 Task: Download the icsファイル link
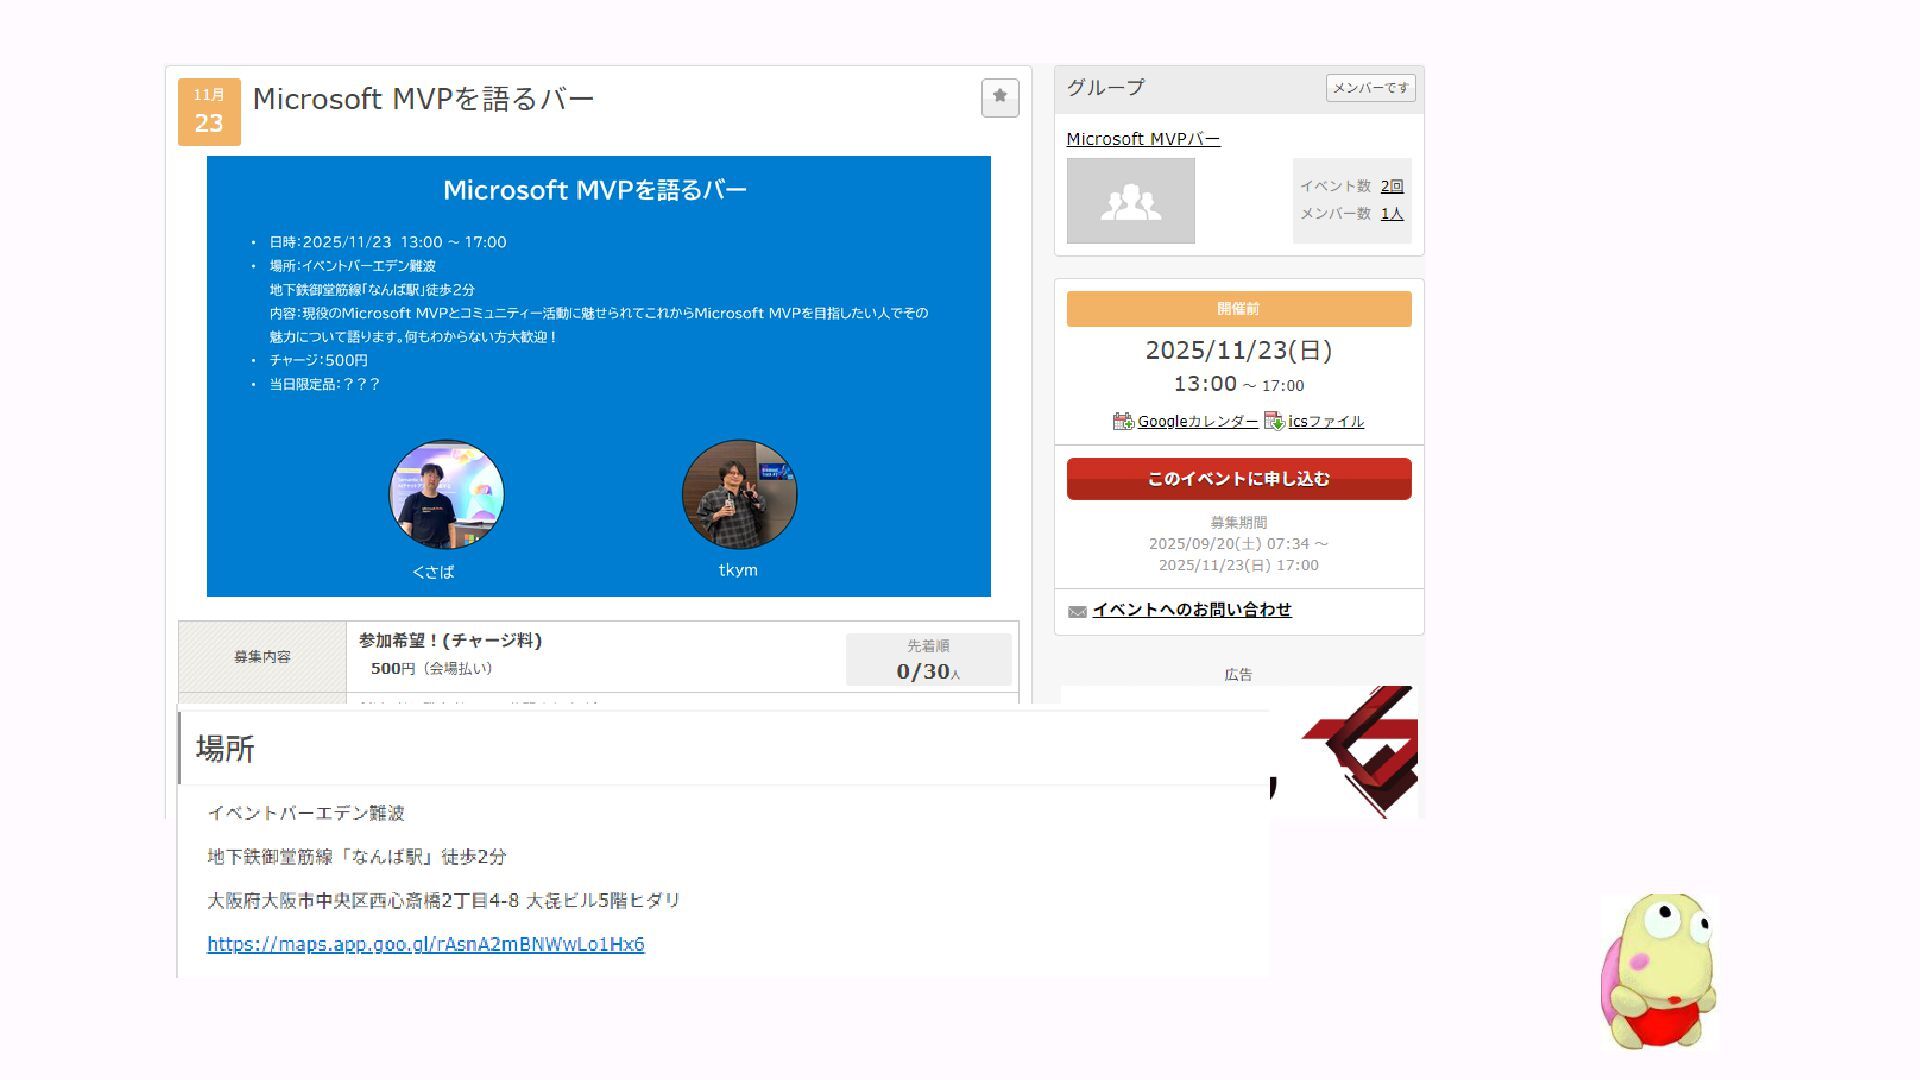(x=1326, y=421)
